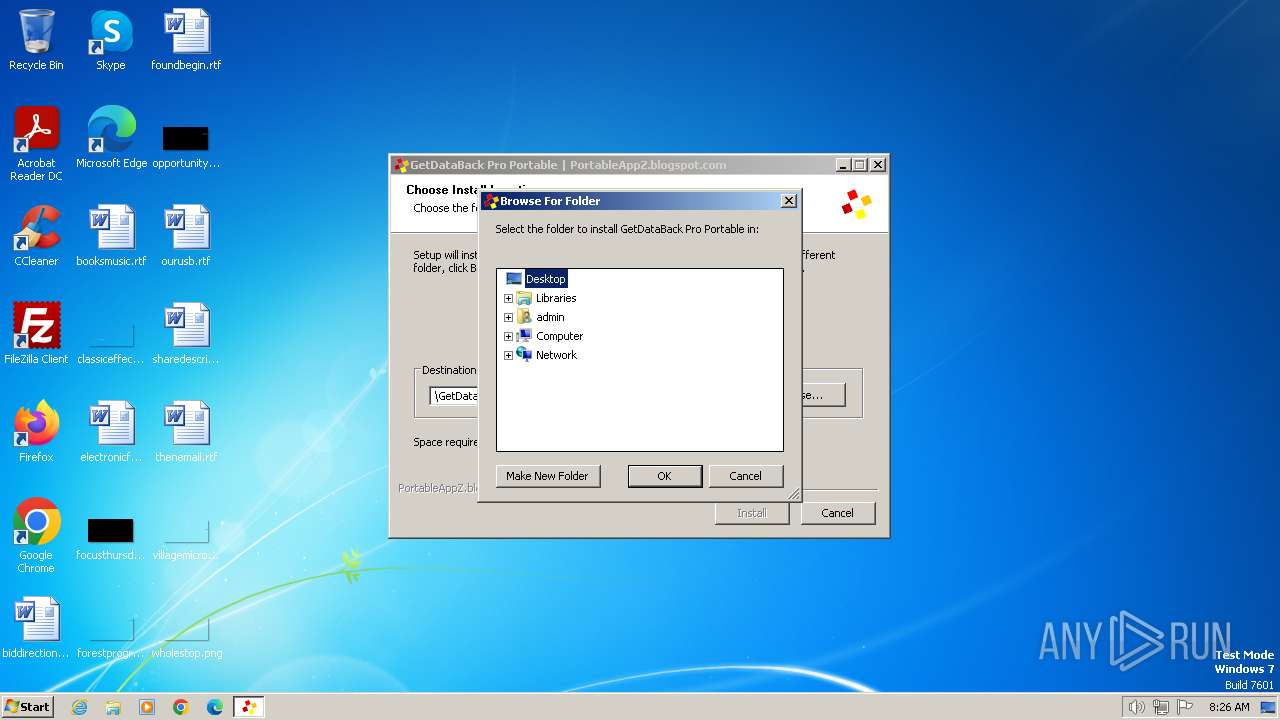Click the Browse For Folder resize grip
1280x720 pixels.
click(793, 494)
